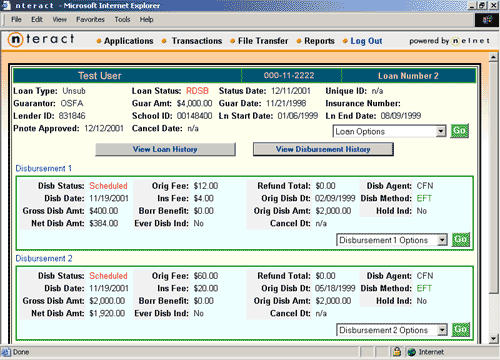Image resolution: width=500 pixels, height=360 pixels.
Task: Go to Applications page
Action: tap(128, 41)
